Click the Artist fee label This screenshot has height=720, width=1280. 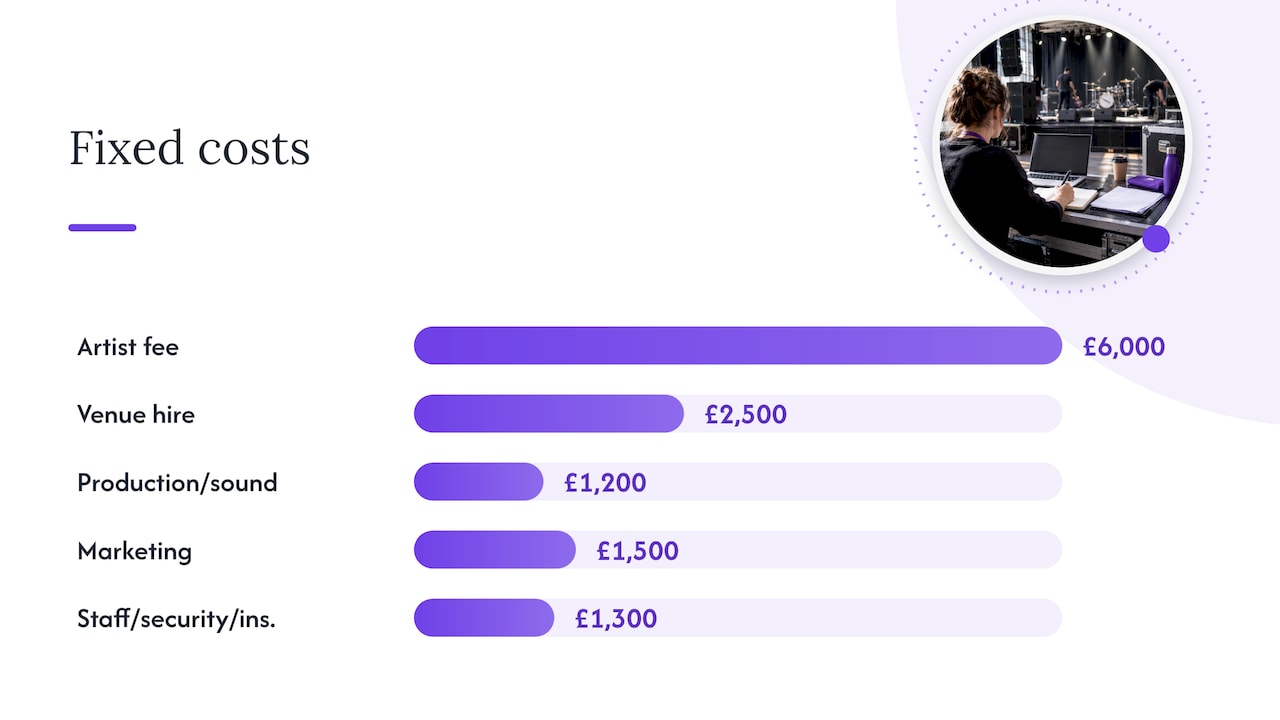click(x=128, y=347)
